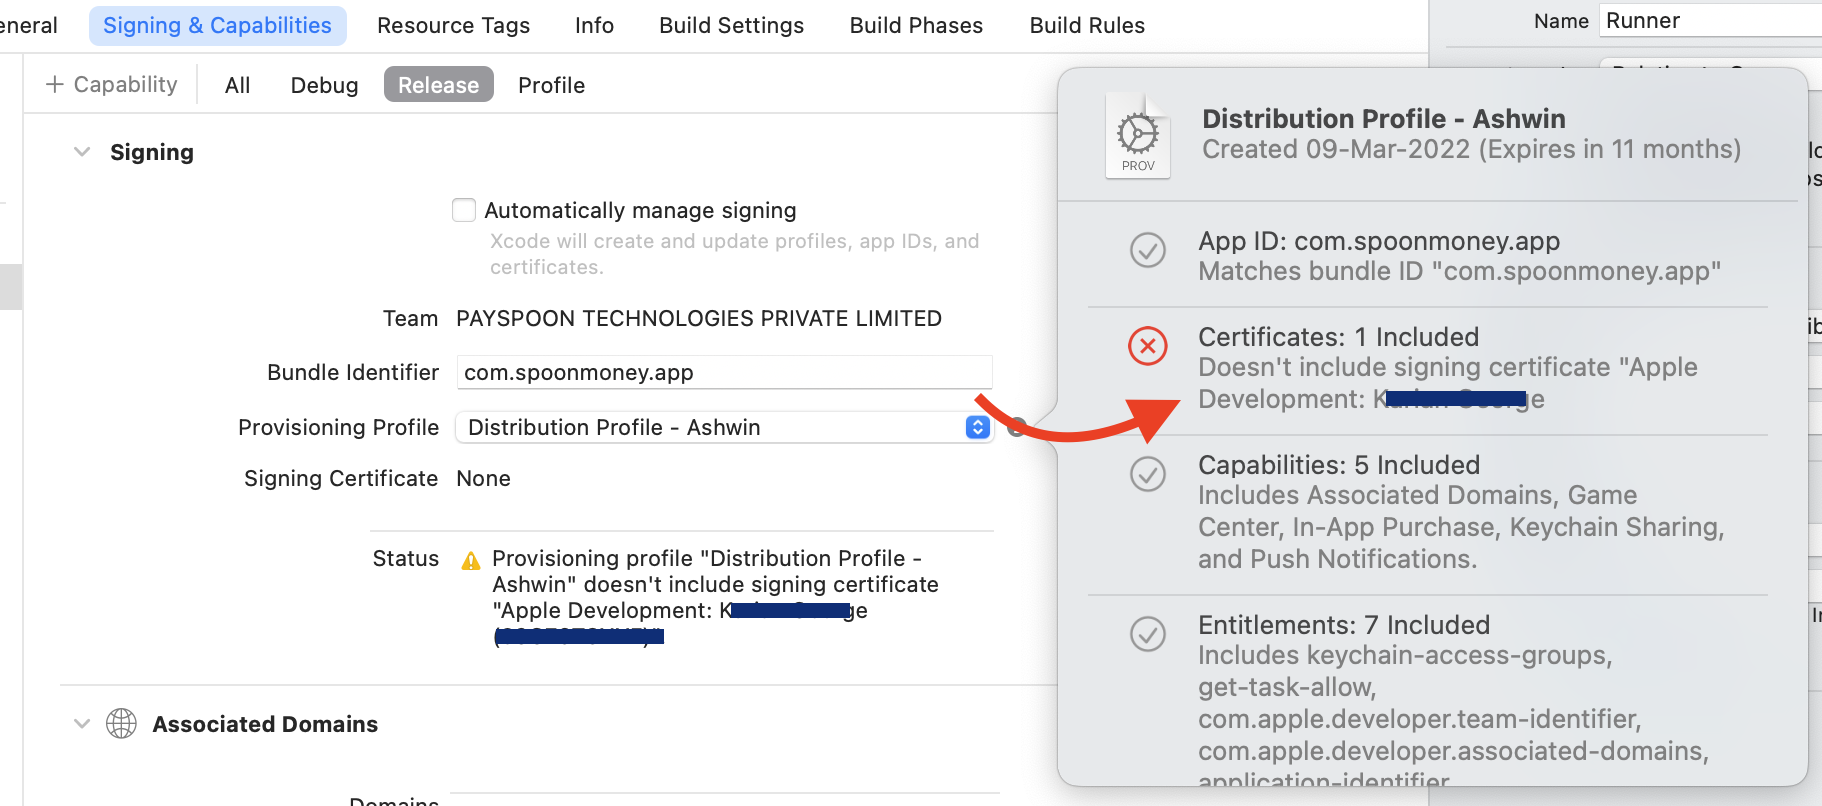Switch to the Build Settings tab
Image resolution: width=1822 pixels, height=806 pixels.
pos(731,26)
